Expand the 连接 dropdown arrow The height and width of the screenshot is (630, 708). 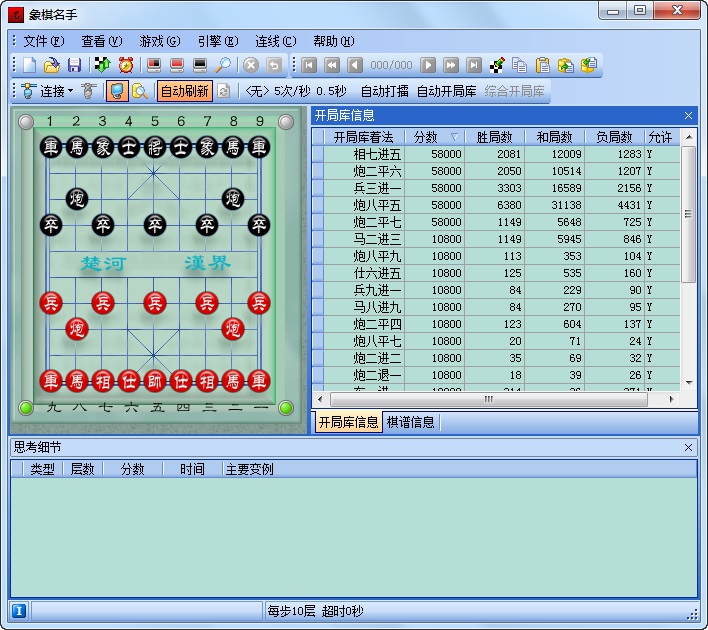(71, 91)
